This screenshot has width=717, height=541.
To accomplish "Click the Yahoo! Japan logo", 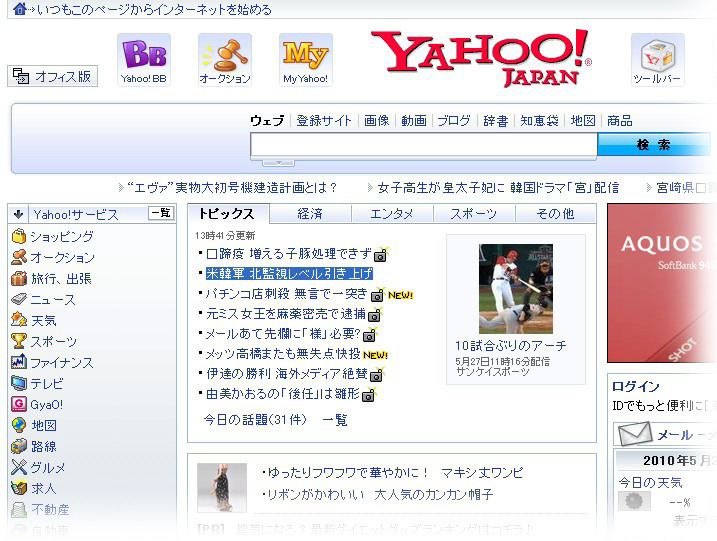I will tap(481, 58).
